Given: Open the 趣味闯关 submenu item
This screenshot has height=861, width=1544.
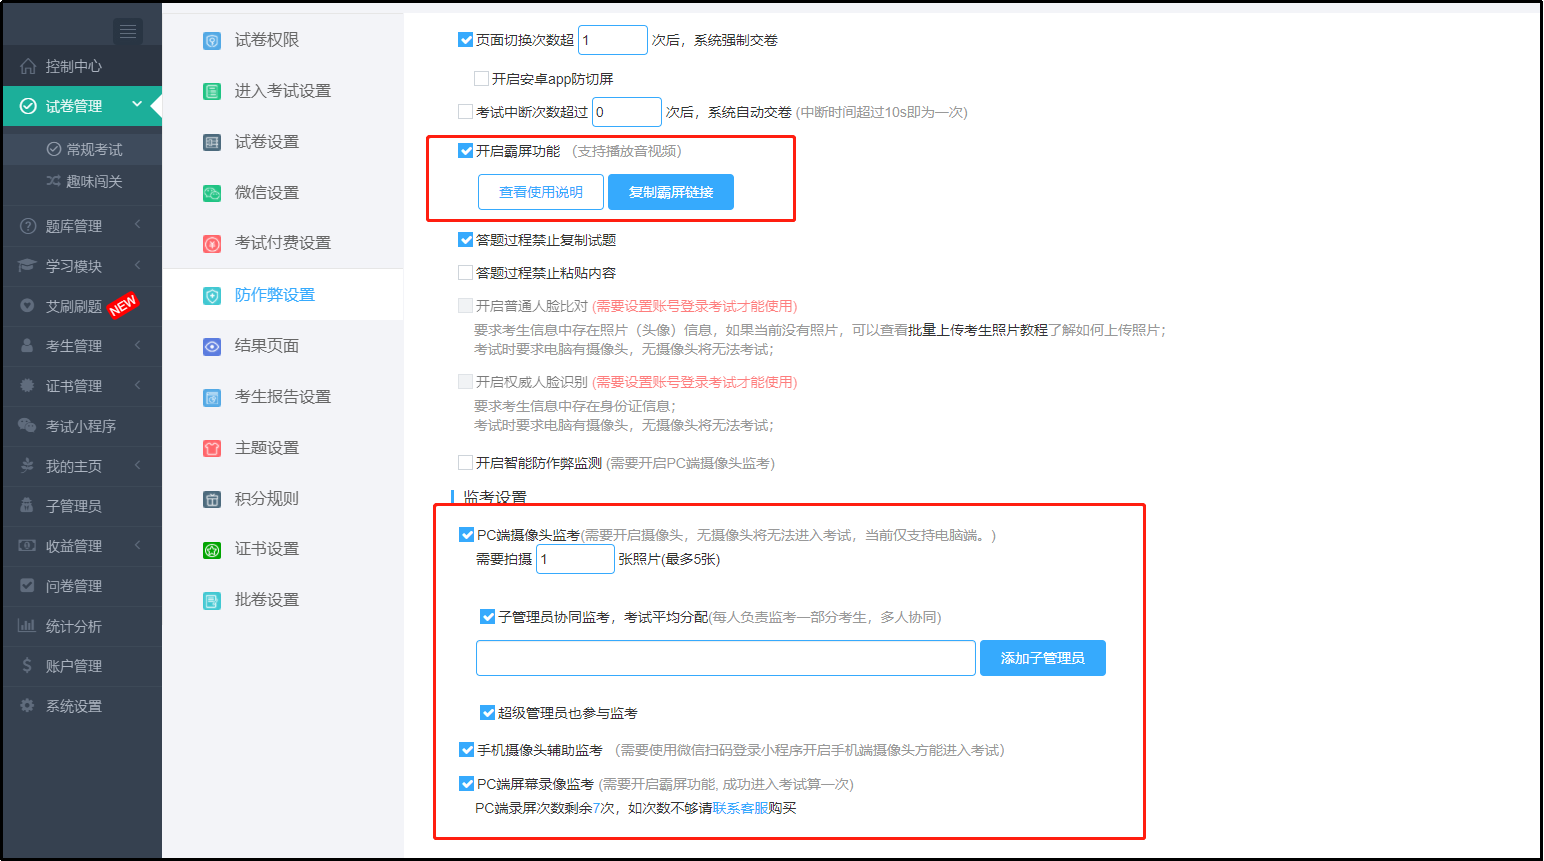Looking at the screenshot, I should 83,181.
